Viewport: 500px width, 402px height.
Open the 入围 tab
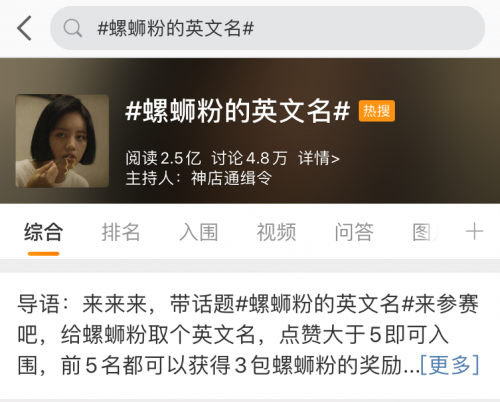[199, 232]
